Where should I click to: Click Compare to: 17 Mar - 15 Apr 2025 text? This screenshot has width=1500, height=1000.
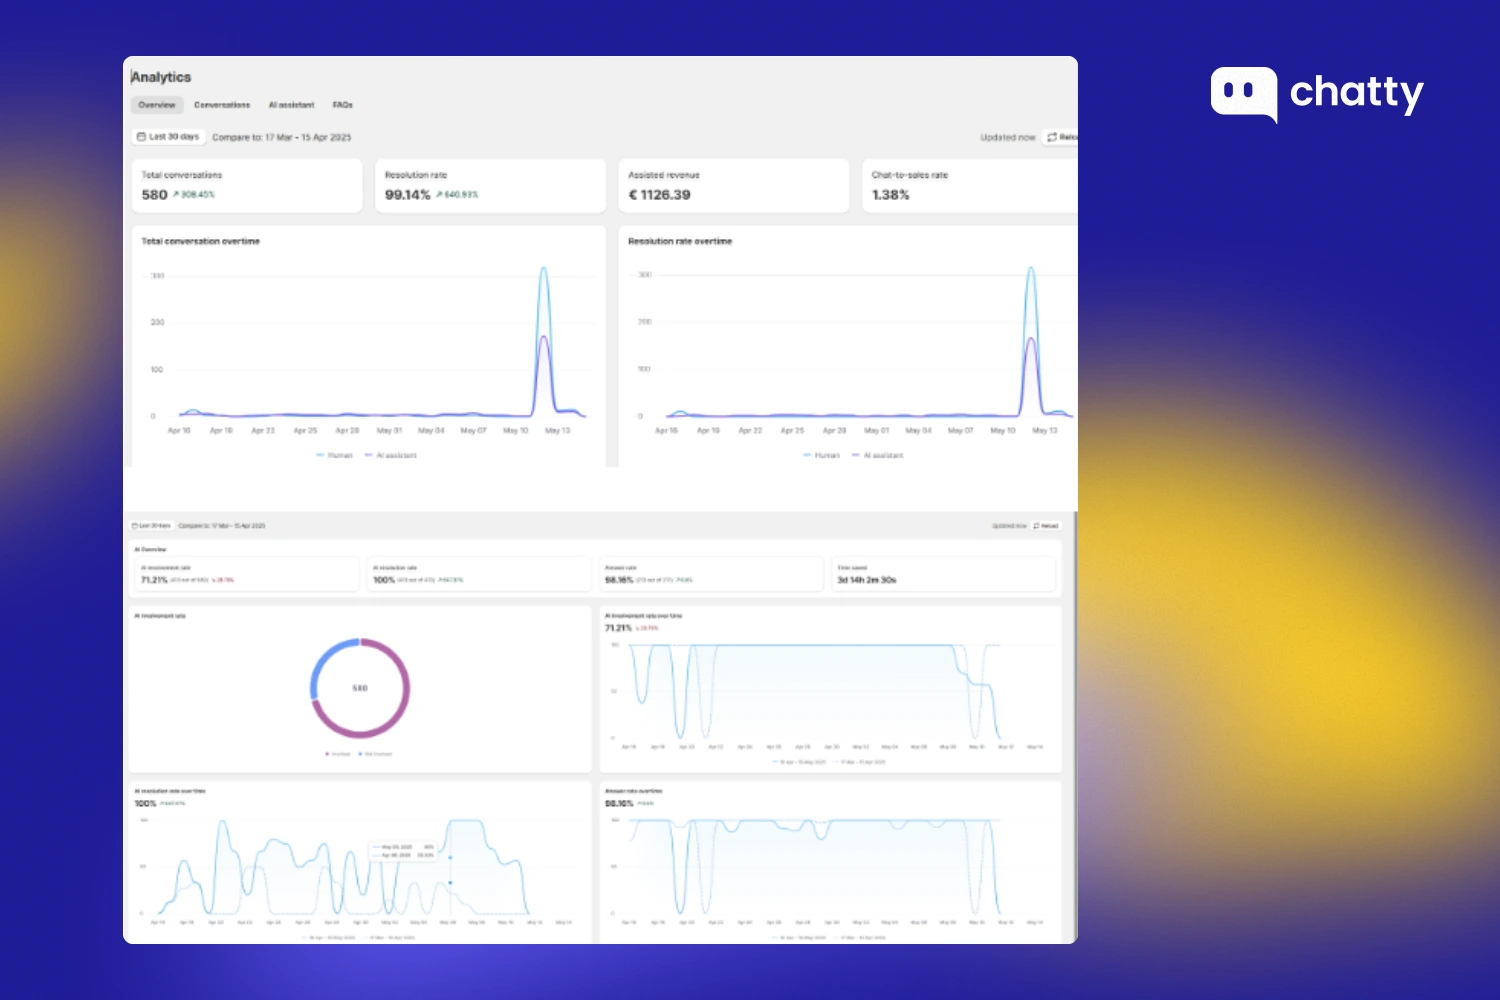point(282,138)
